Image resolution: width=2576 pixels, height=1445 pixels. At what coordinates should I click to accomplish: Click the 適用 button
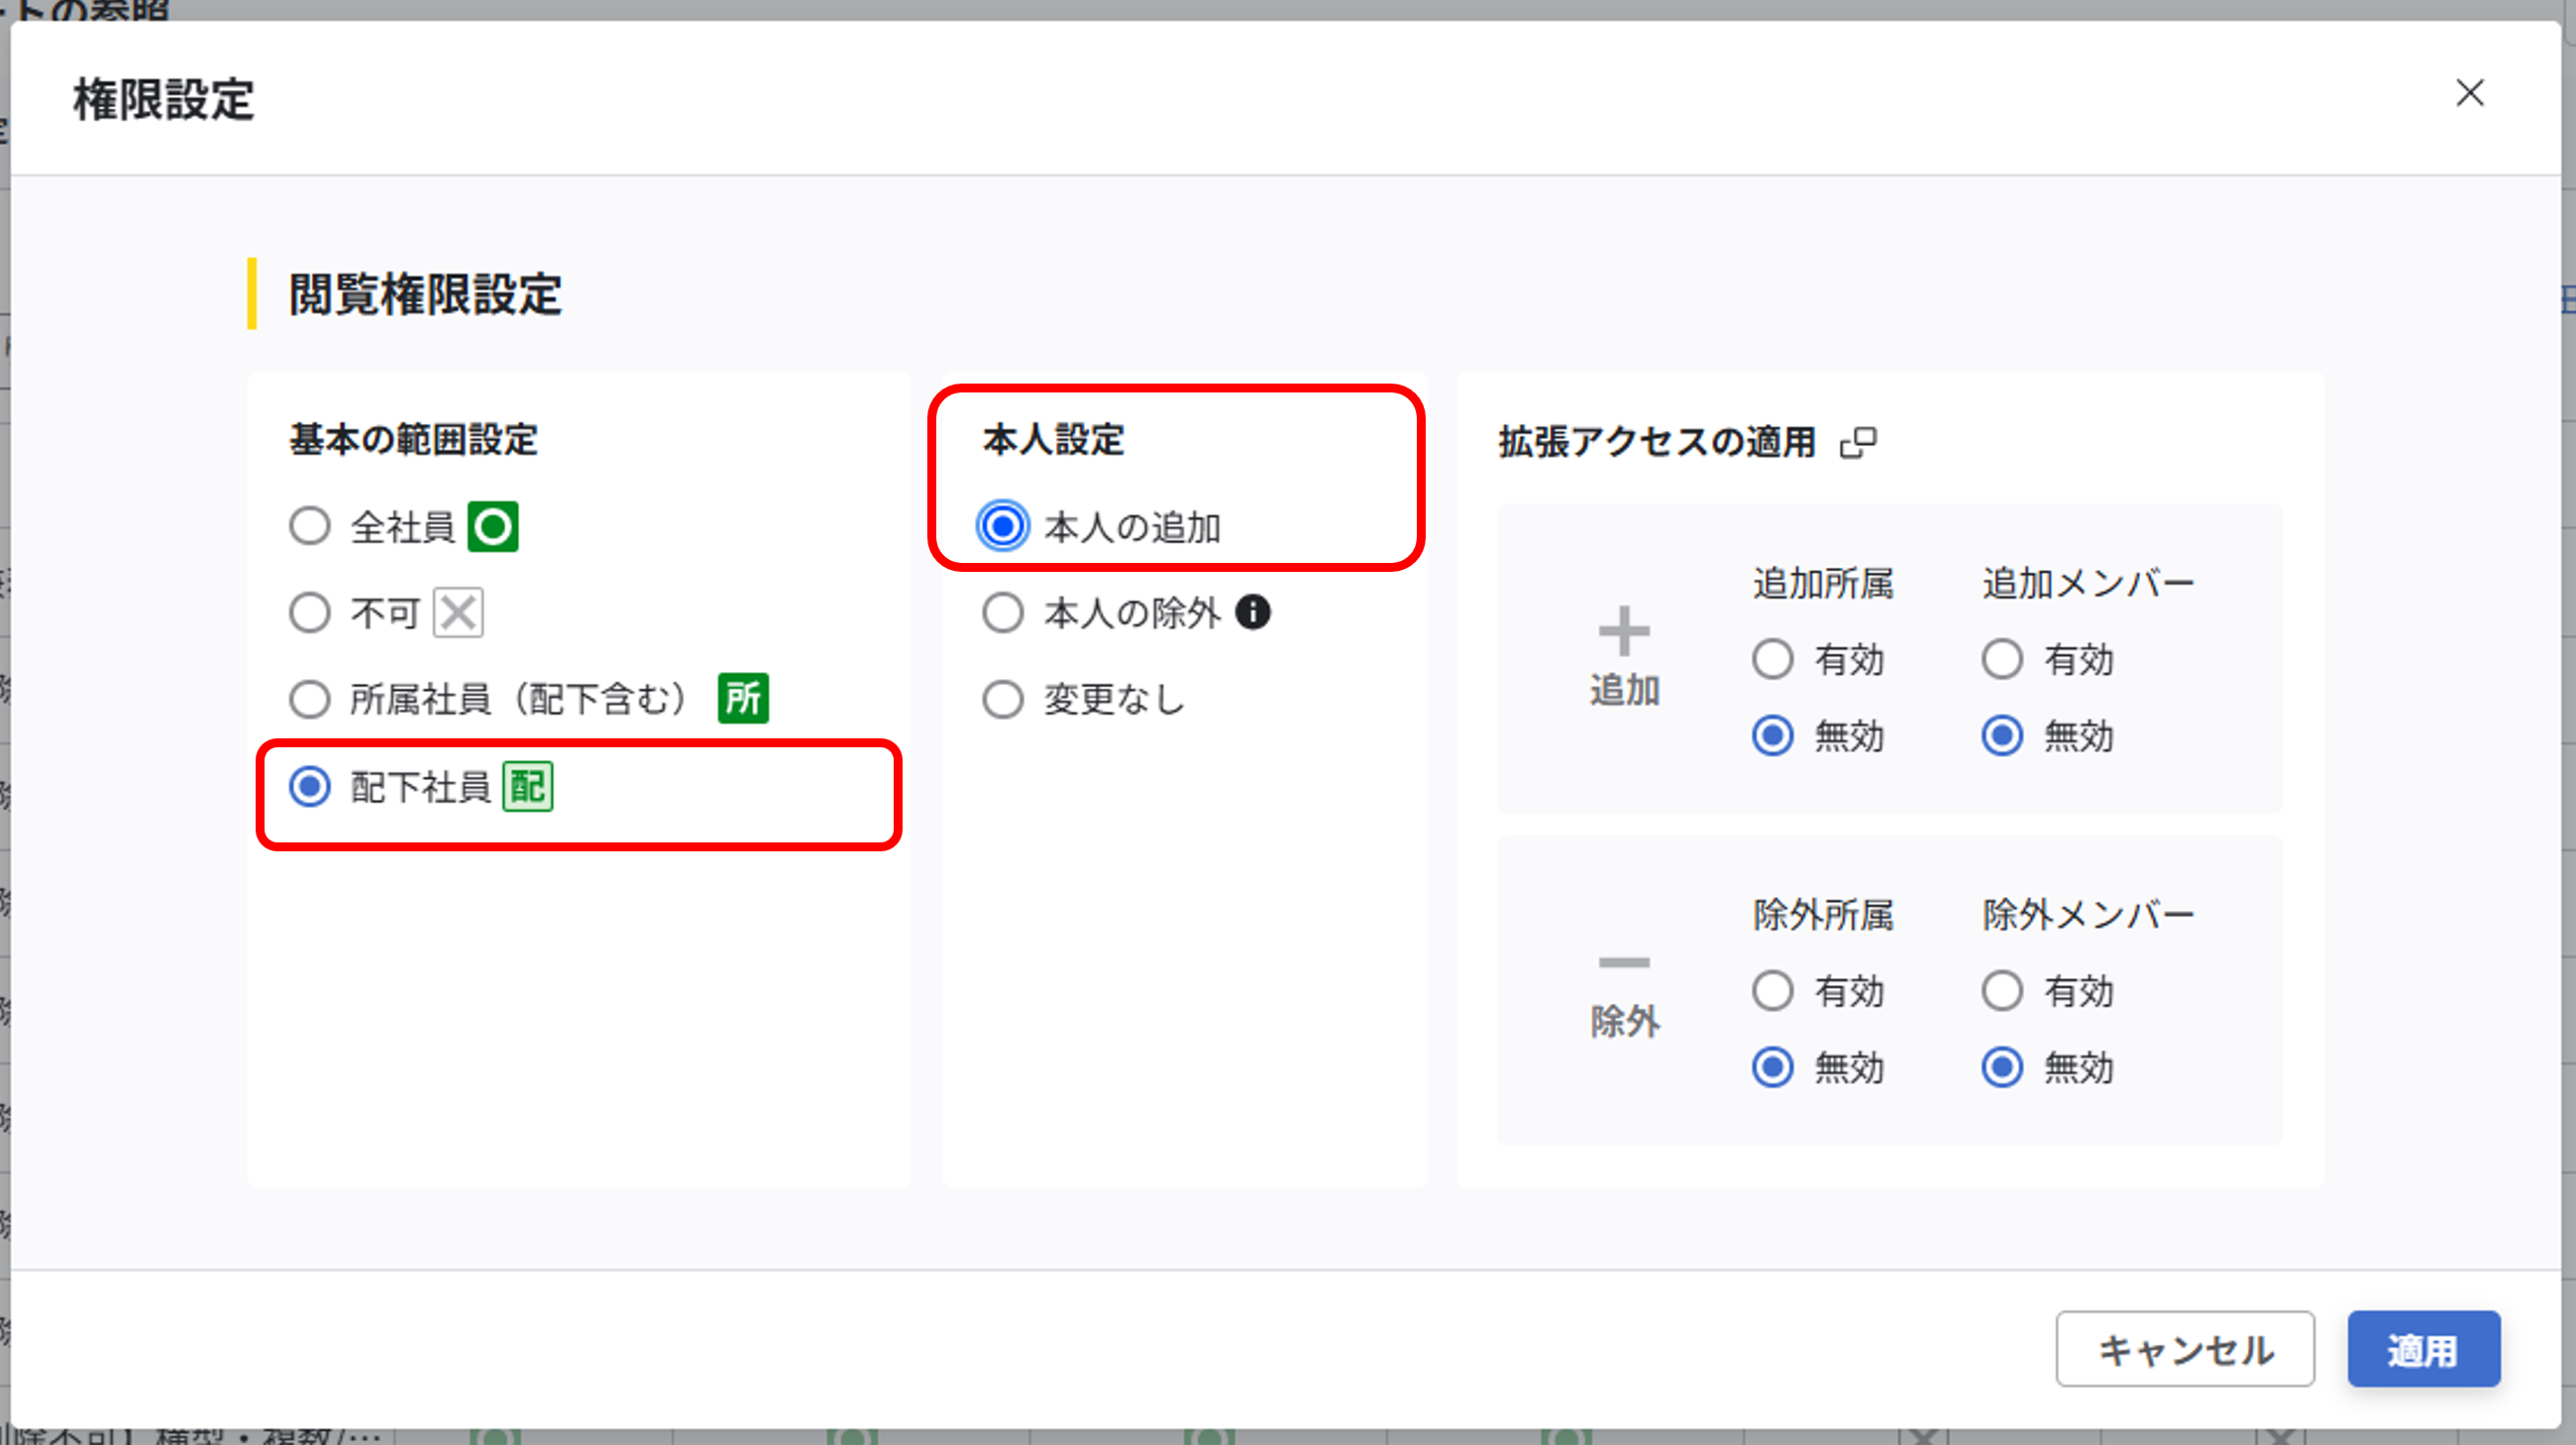pos(2424,1349)
